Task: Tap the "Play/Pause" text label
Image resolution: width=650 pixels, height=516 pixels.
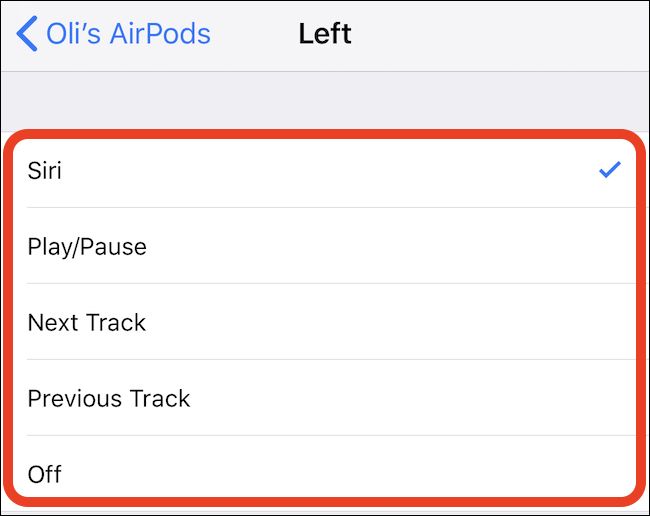Action: [87, 246]
